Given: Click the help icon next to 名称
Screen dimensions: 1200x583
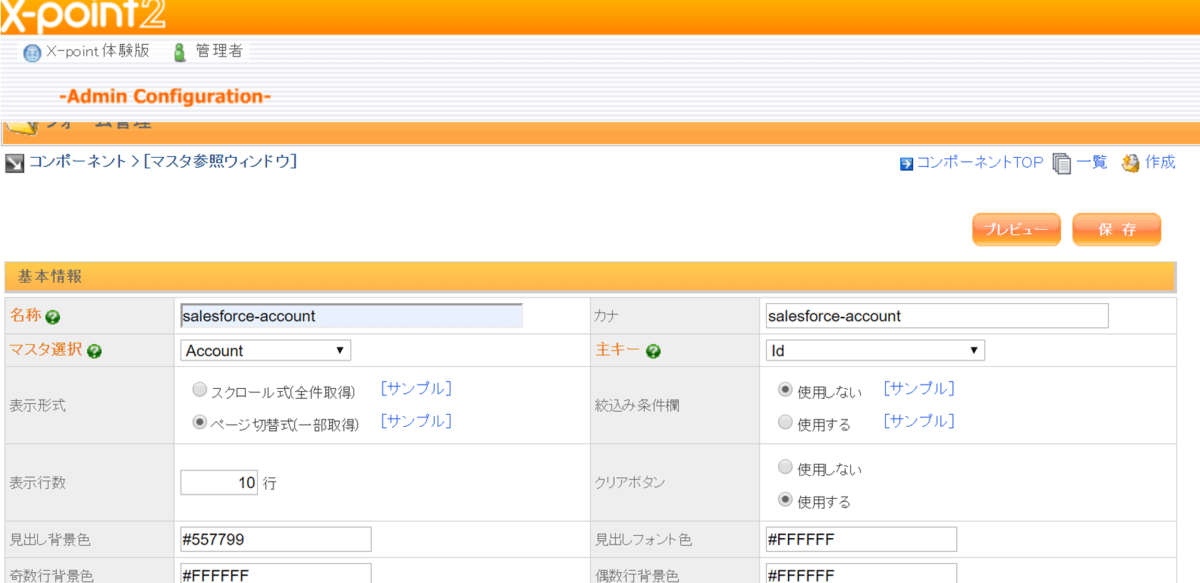Looking at the screenshot, I should click(x=53, y=317).
